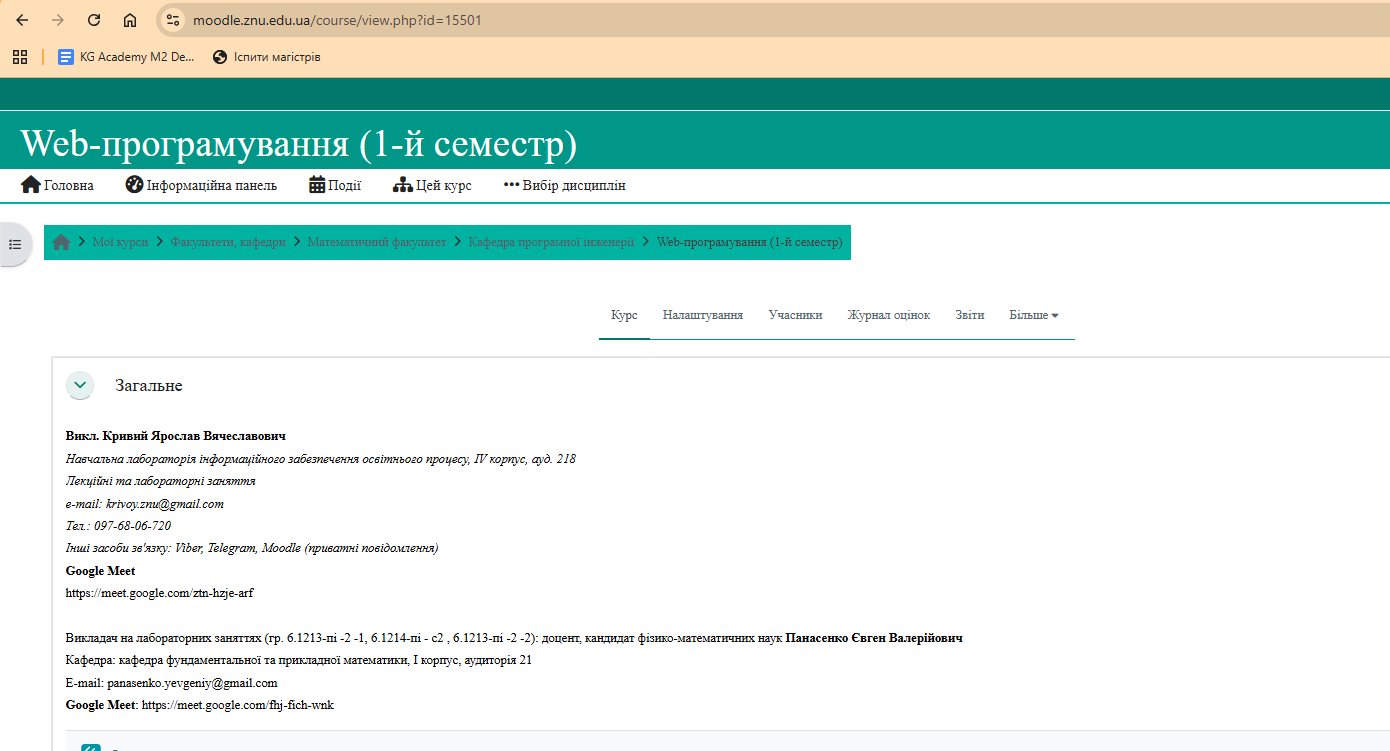
Task: Click the breadcrumb home icon
Action: (x=62, y=242)
